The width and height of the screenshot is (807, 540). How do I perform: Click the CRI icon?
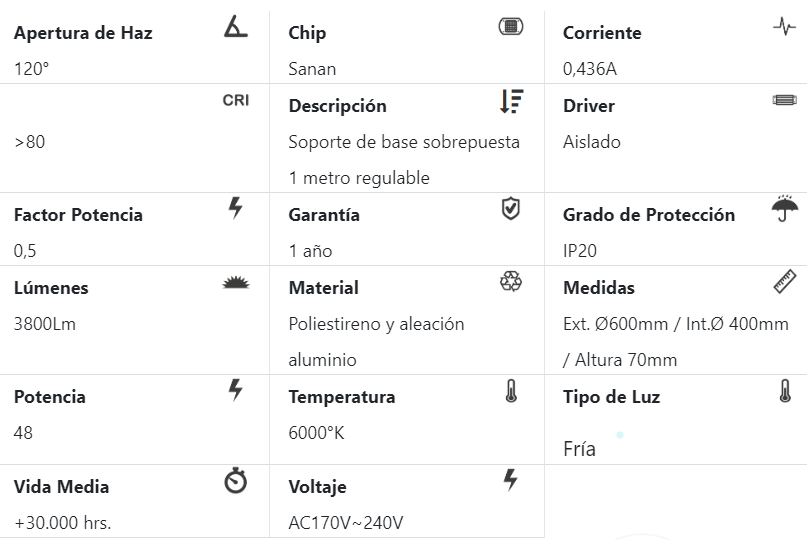[x=236, y=100]
